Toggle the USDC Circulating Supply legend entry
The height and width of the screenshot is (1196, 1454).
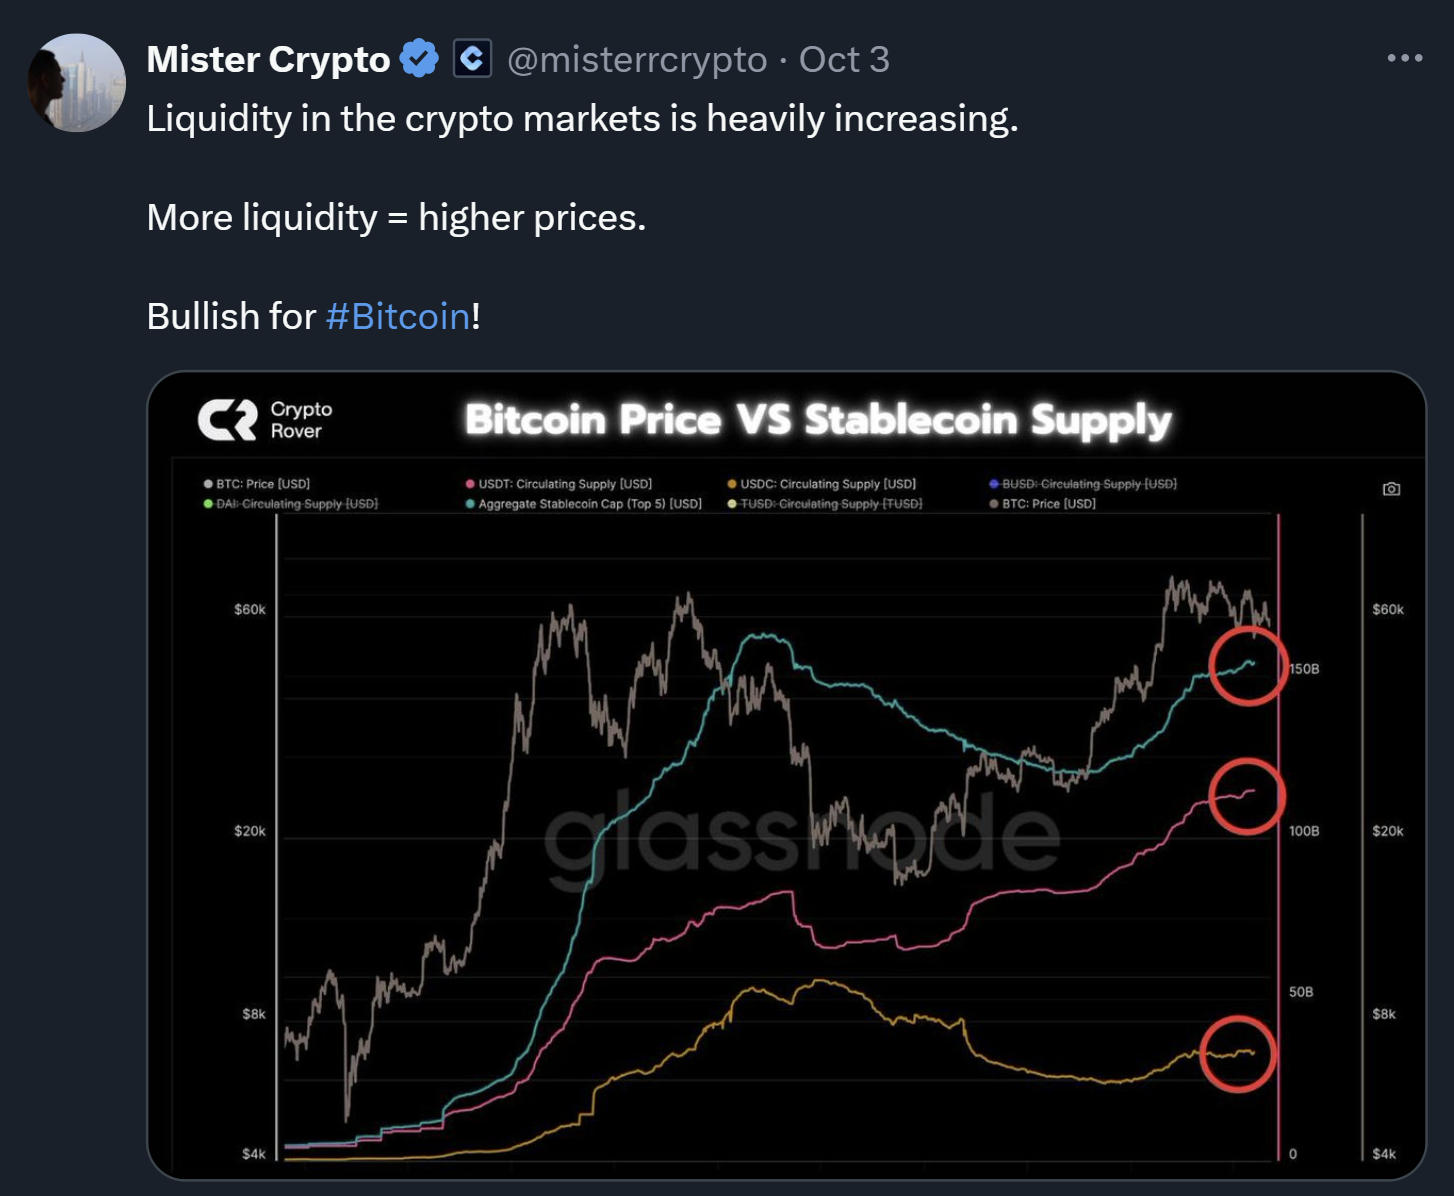pos(822,484)
